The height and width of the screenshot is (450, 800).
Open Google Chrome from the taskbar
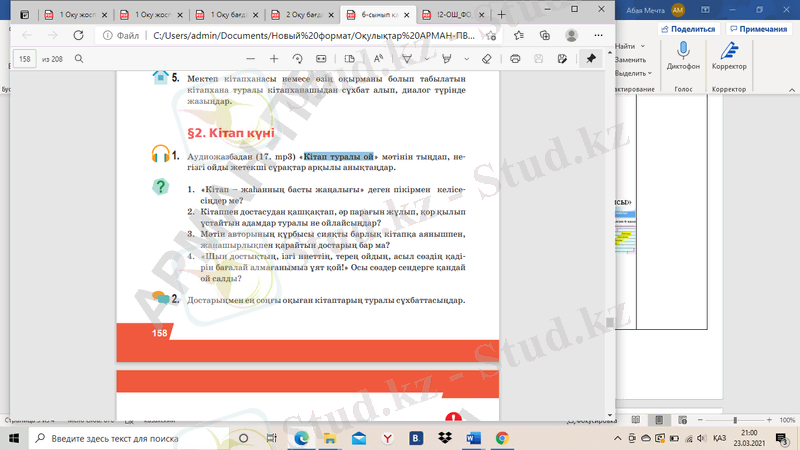(502, 438)
